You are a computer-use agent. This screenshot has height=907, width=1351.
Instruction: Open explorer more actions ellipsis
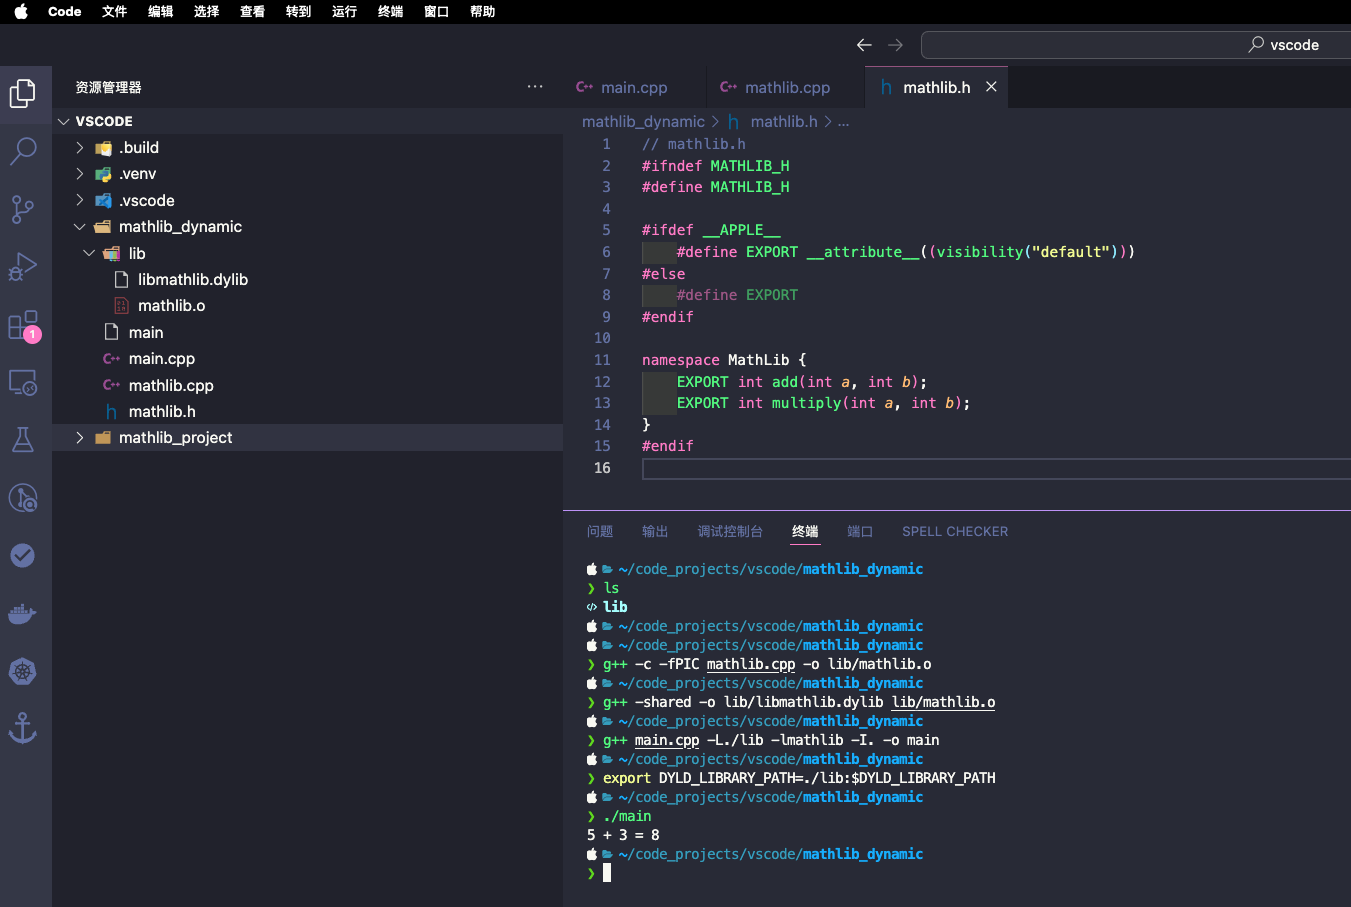click(535, 87)
